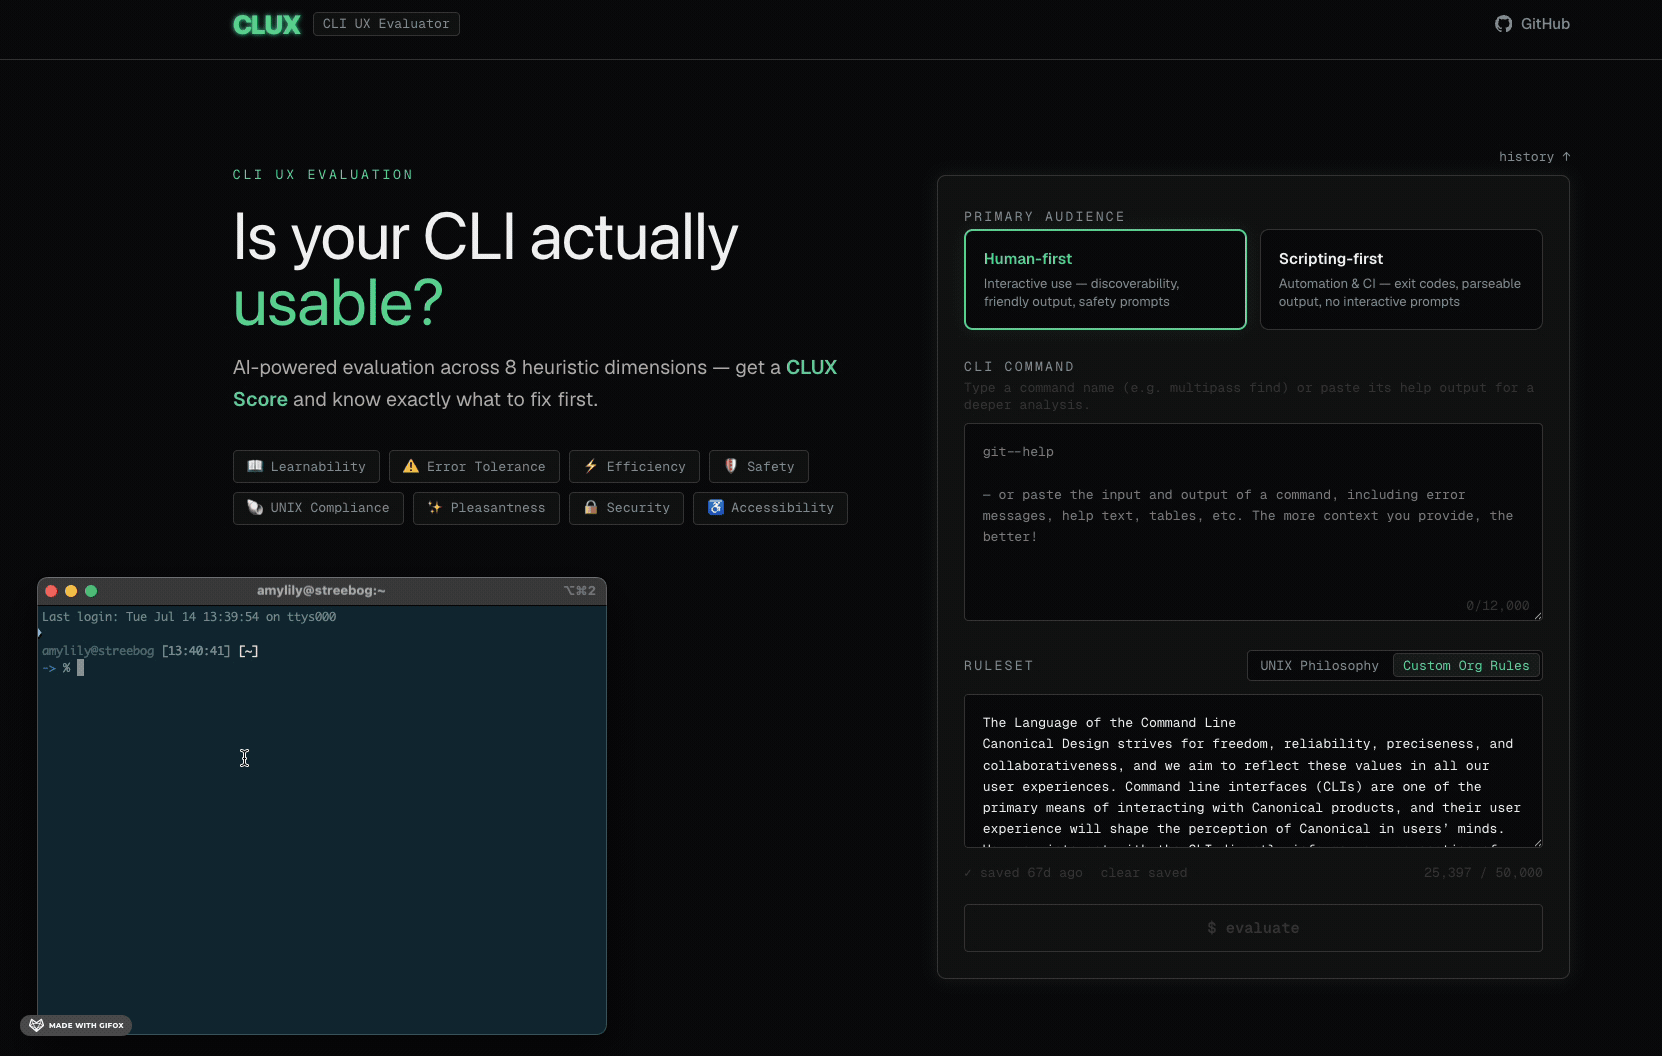This screenshot has width=1662, height=1056.
Task: Click the Pleasantness sparkles icon
Action: click(435, 508)
